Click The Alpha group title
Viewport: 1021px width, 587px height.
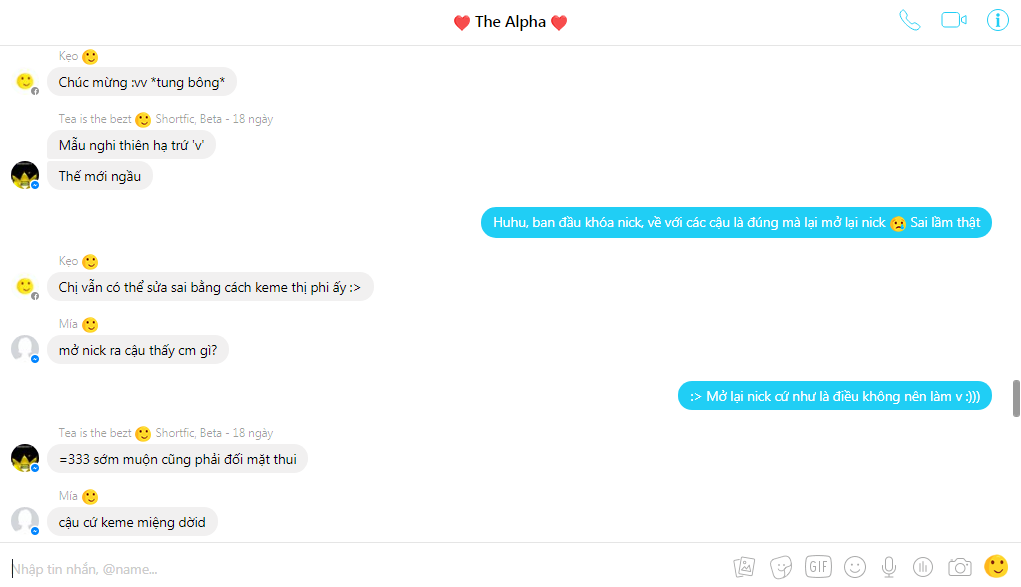point(510,21)
